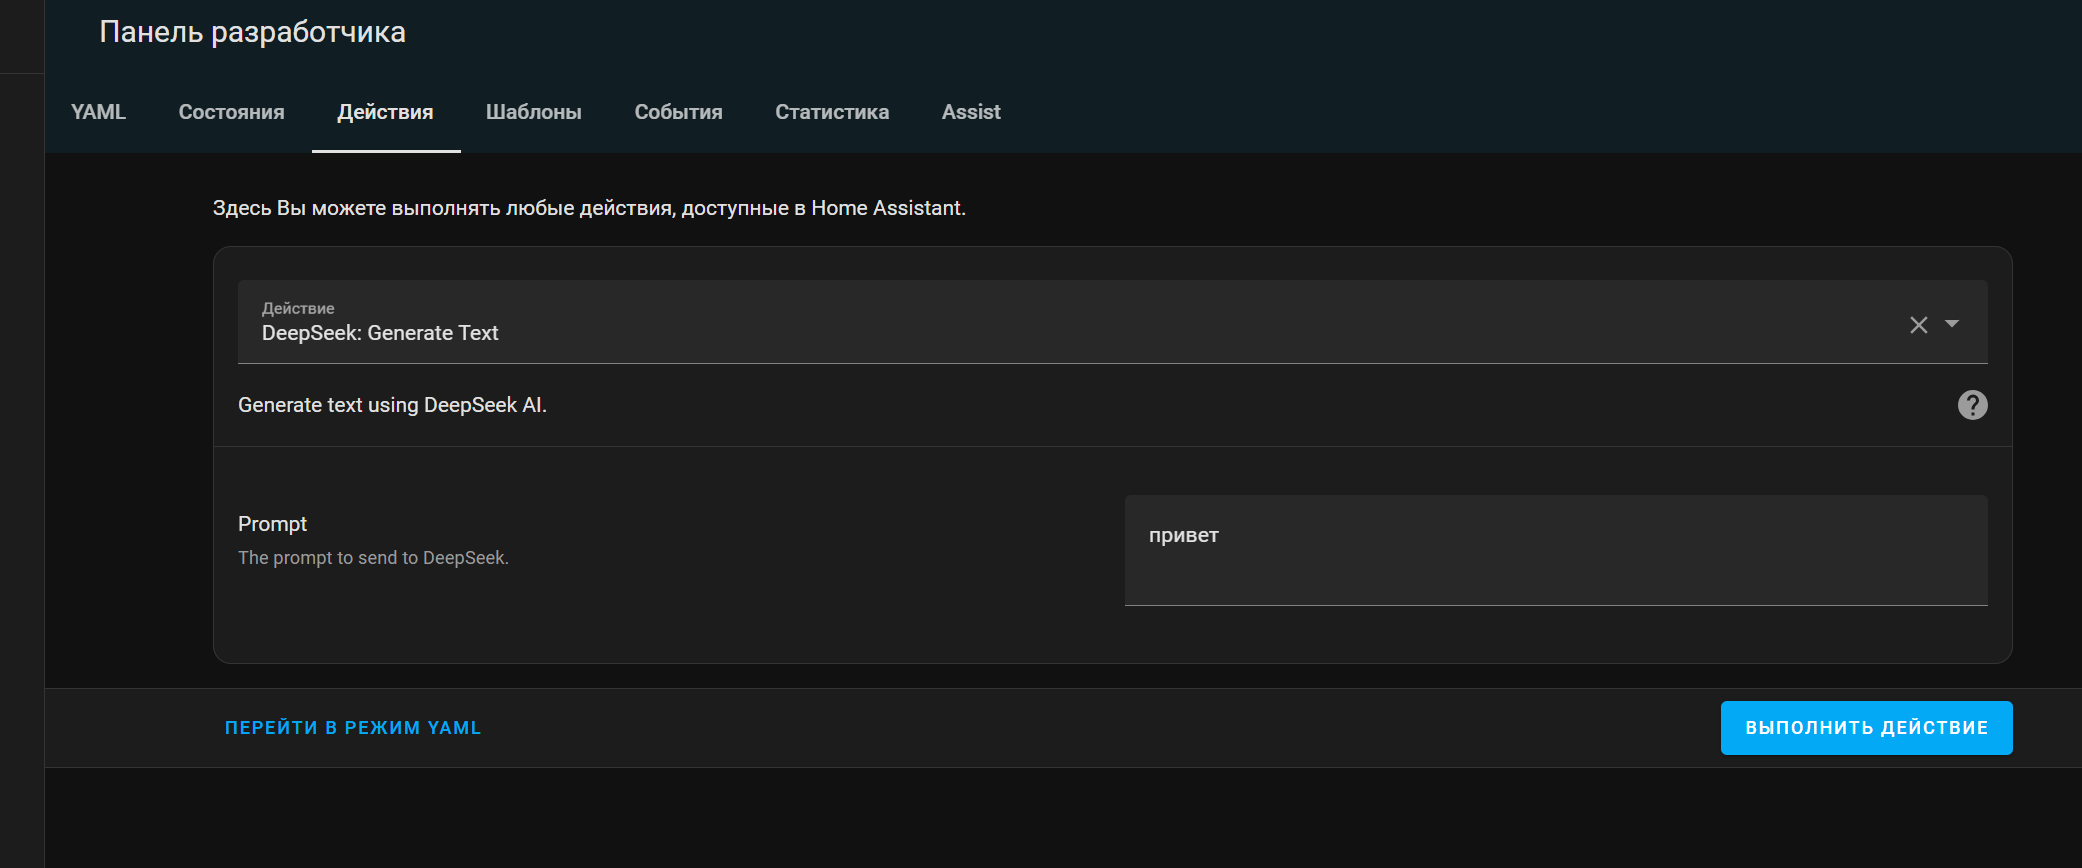This screenshot has width=2082, height=868.
Task: Open the Шаблоны tab
Action: (x=533, y=112)
